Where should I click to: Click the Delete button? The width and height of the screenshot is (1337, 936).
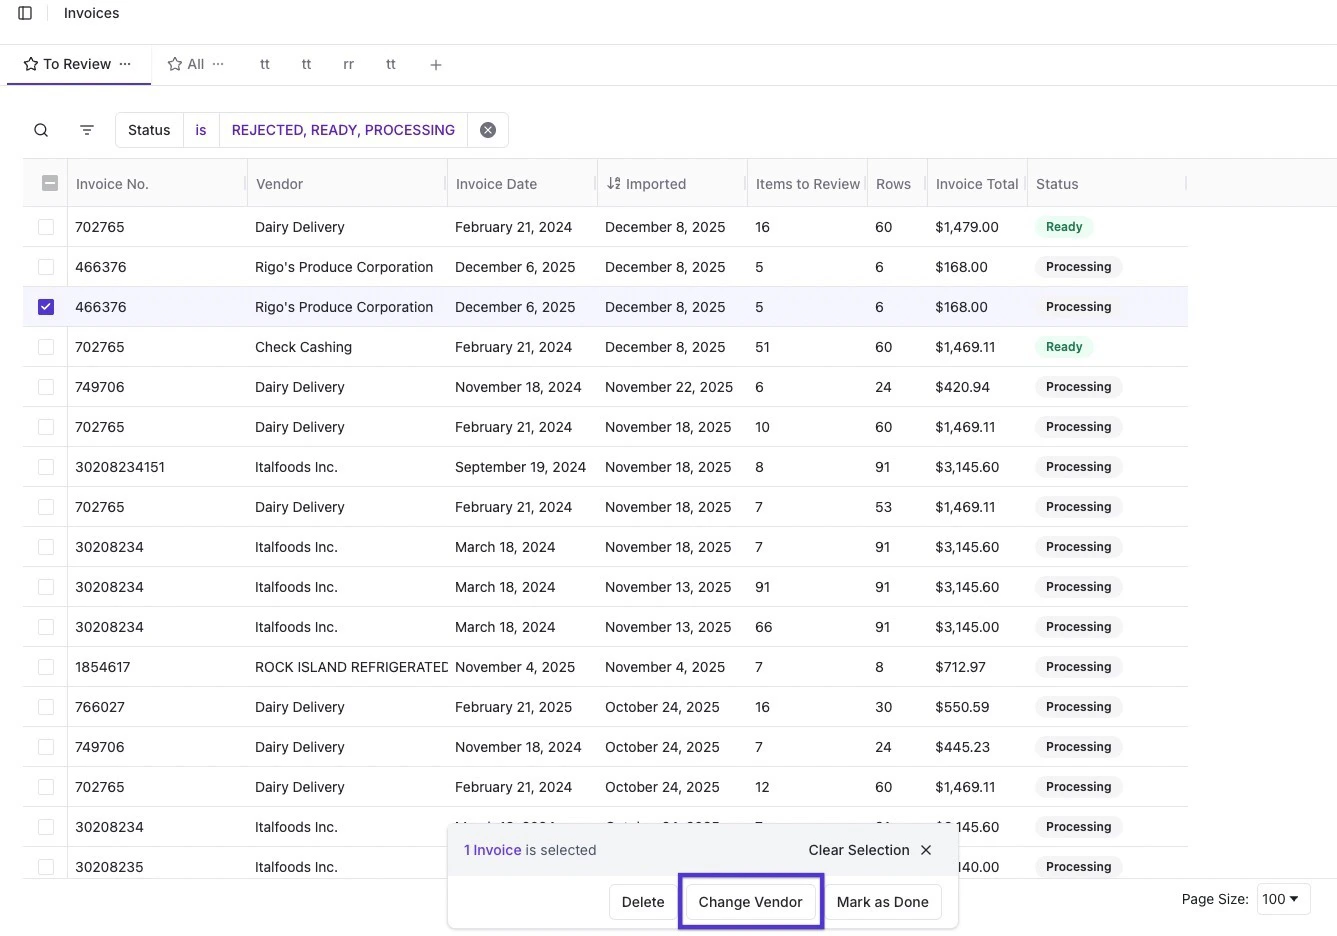click(642, 902)
